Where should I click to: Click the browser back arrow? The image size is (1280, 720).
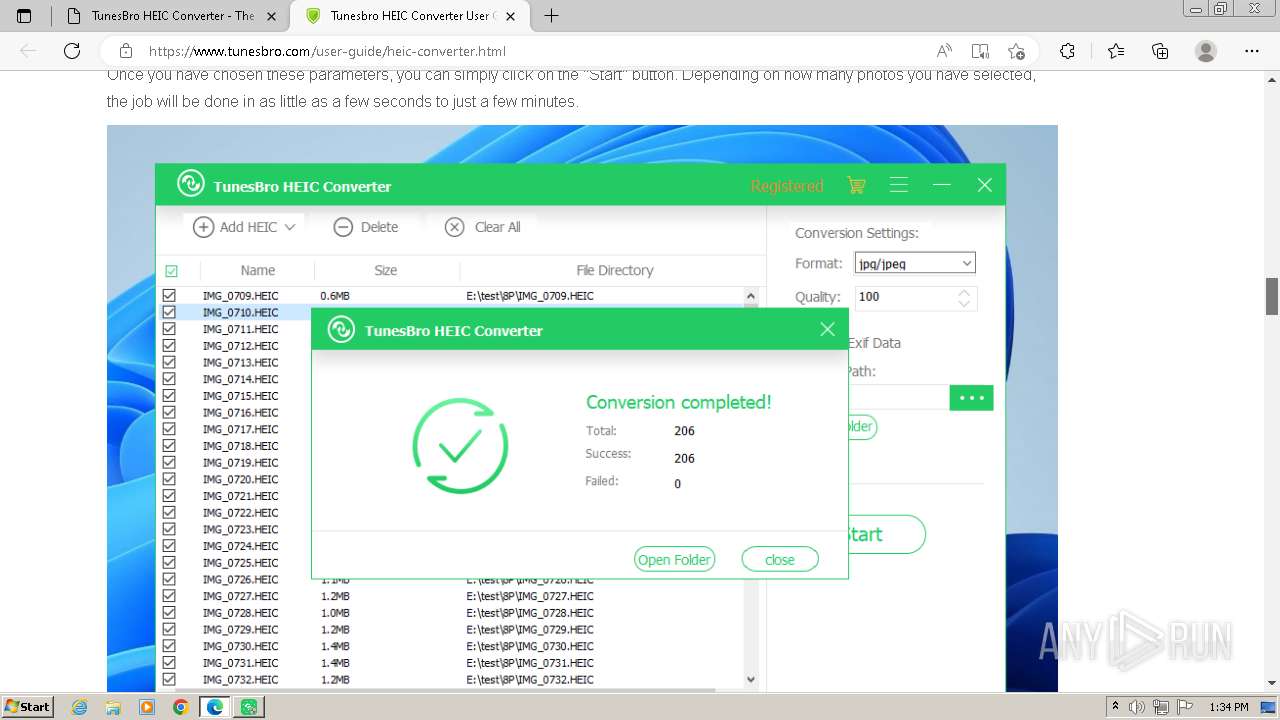(28, 51)
